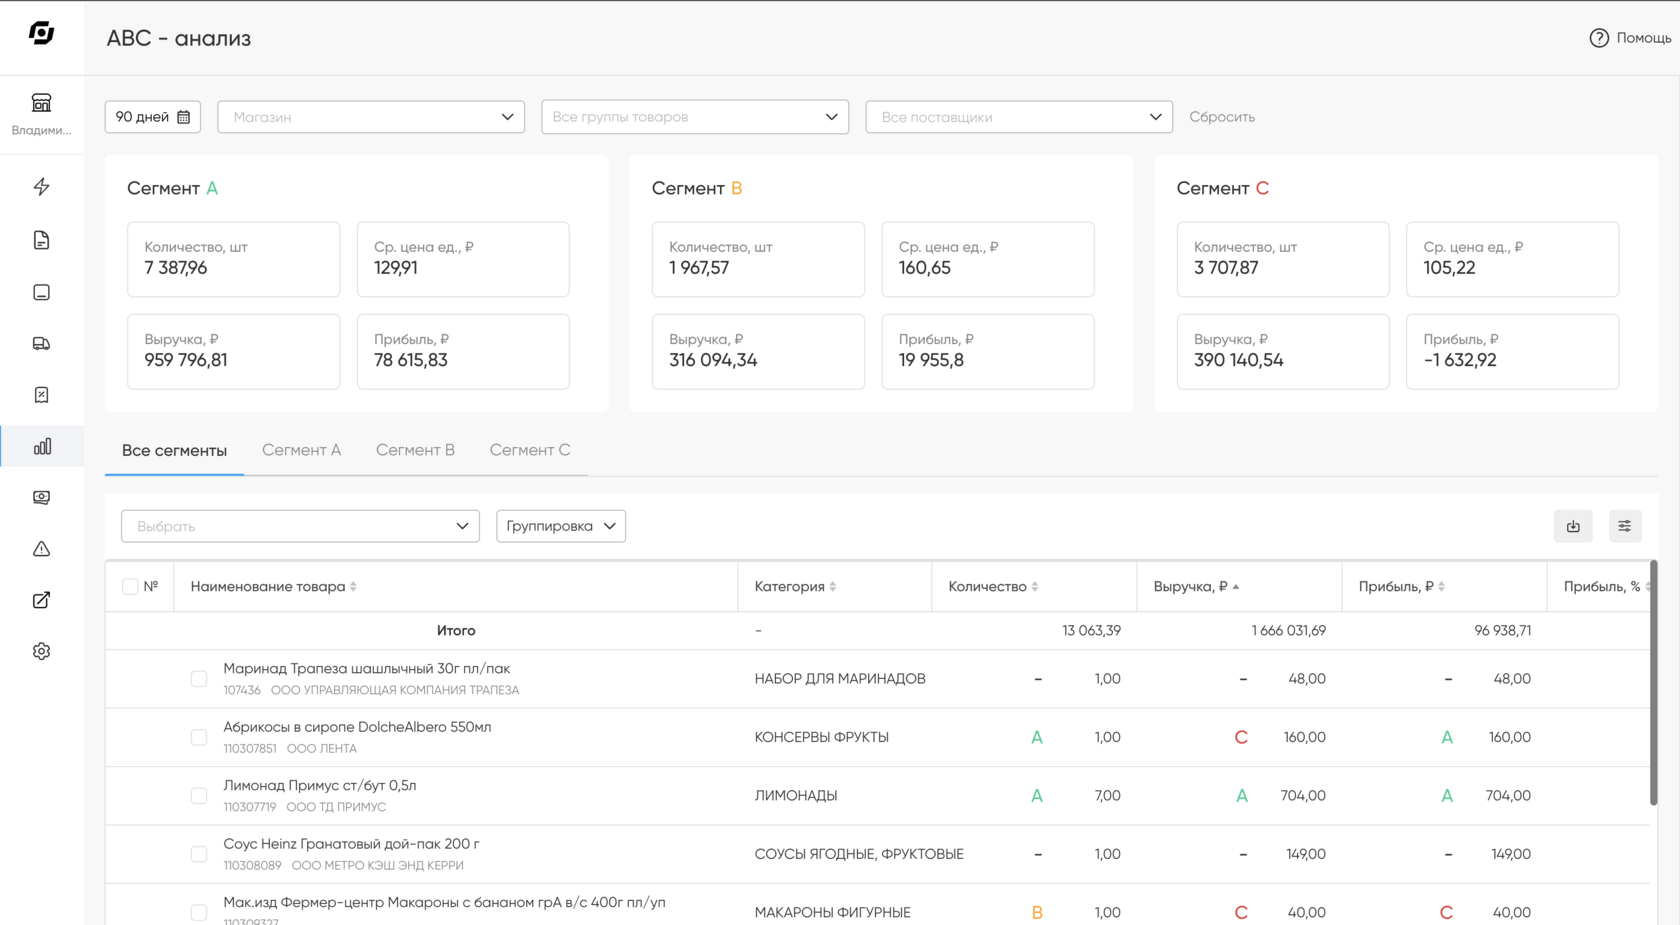1680x925 pixels.
Task: Check the select-all checkbox in table header
Action: click(x=130, y=587)
